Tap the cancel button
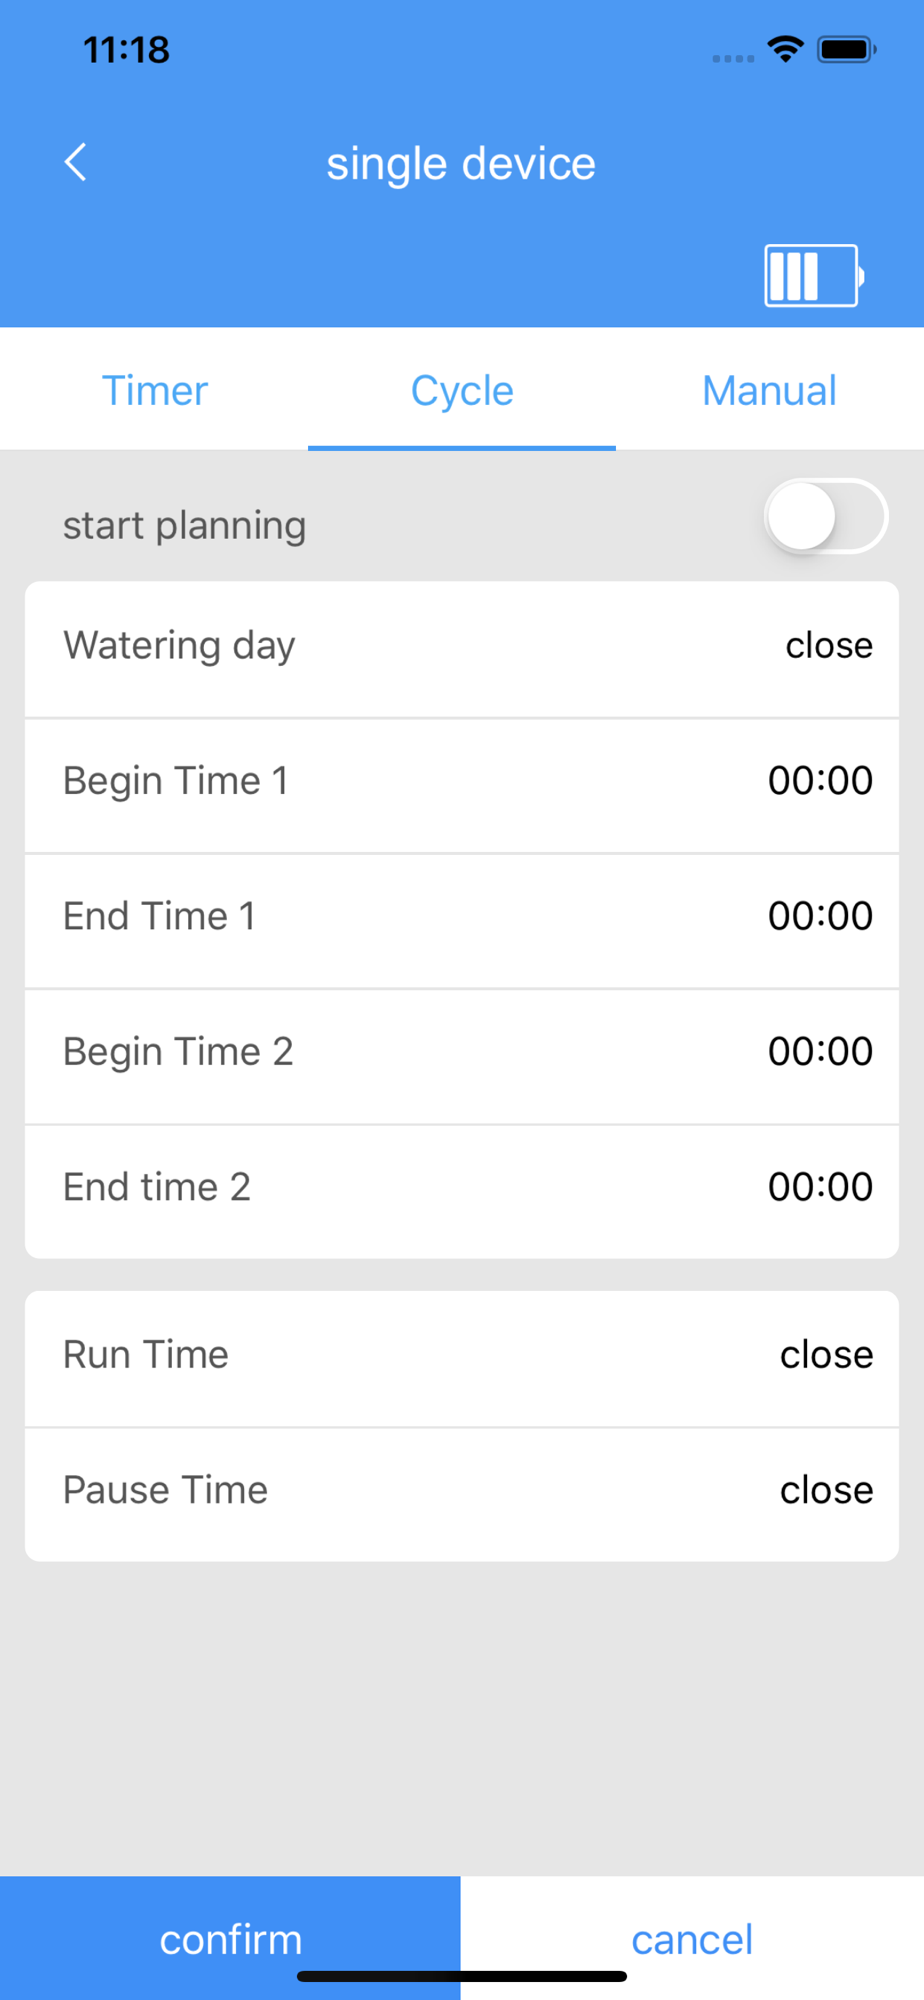Screen dimensions: 924x2000 point(692,1938)
